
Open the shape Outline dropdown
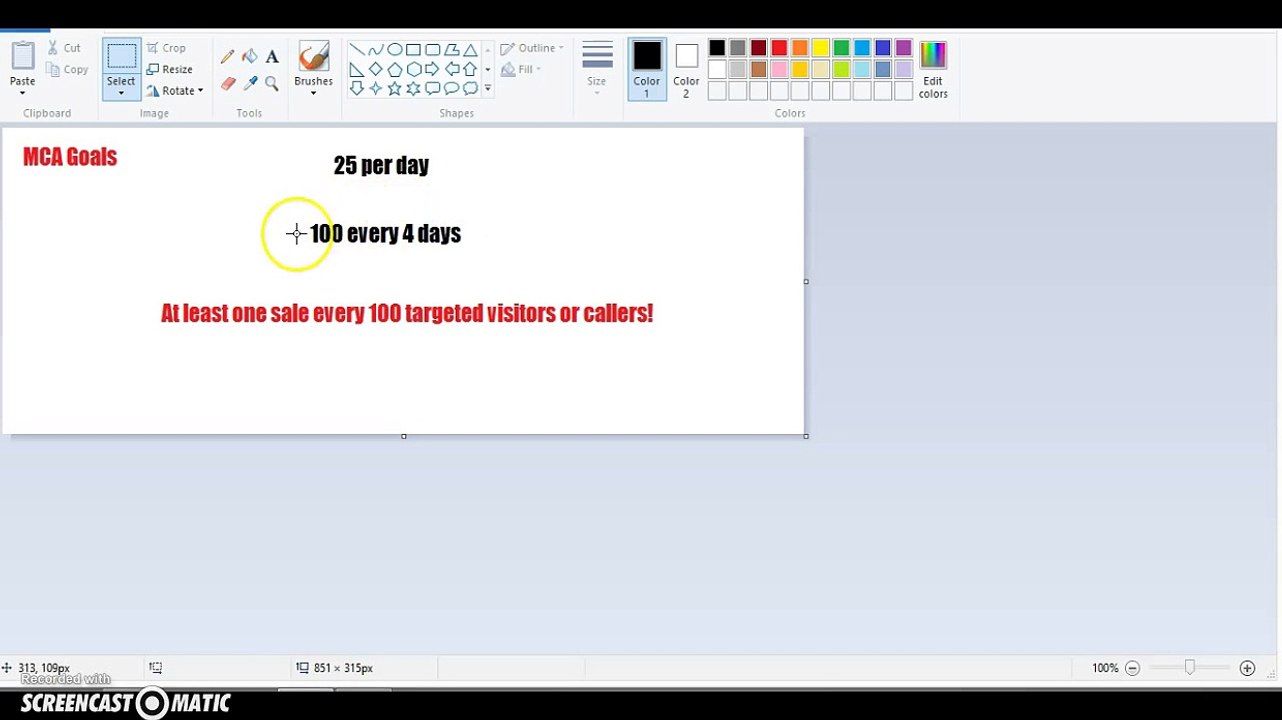[532, 48]
